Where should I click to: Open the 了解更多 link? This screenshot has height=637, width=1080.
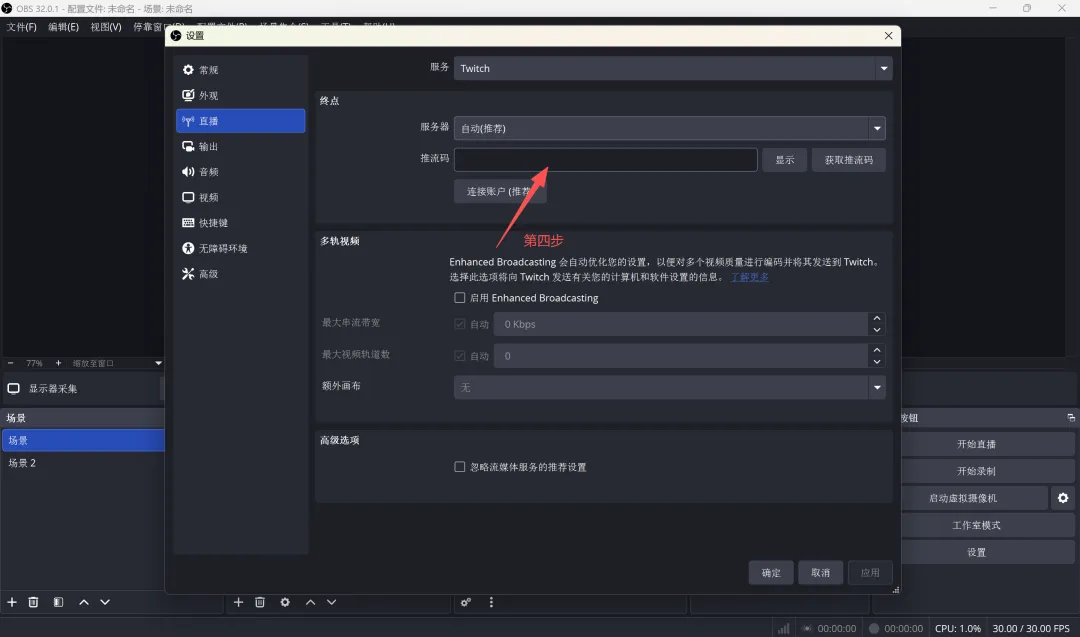[749, 277]
